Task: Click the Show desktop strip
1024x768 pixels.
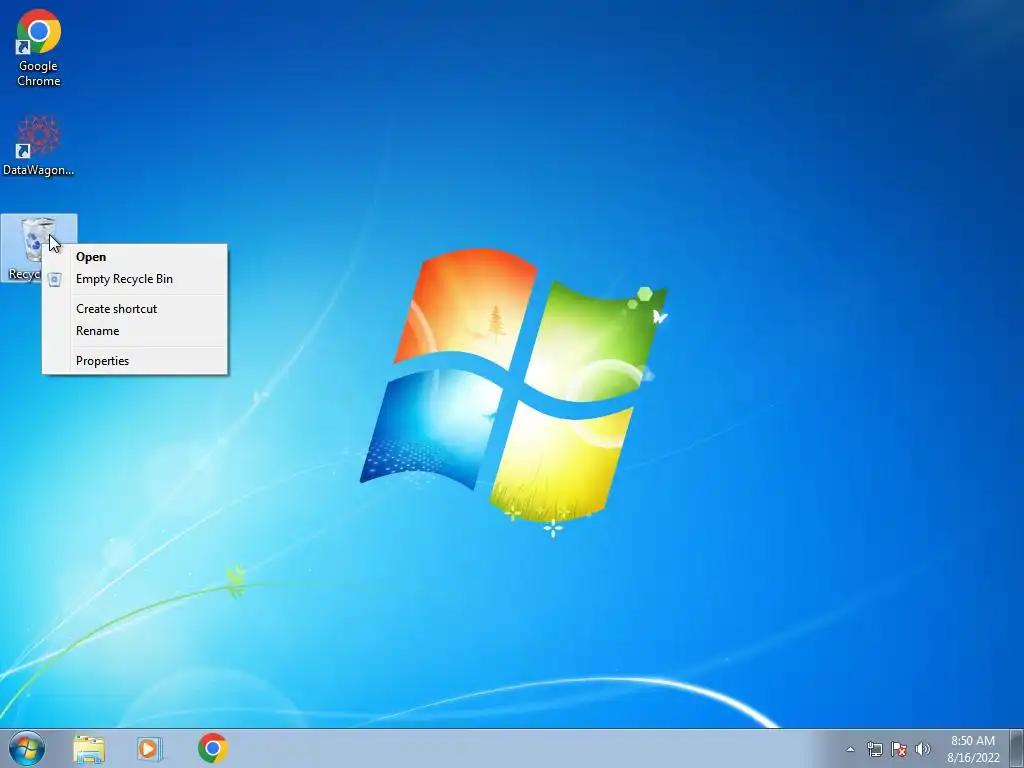Action: (1016, 748)
